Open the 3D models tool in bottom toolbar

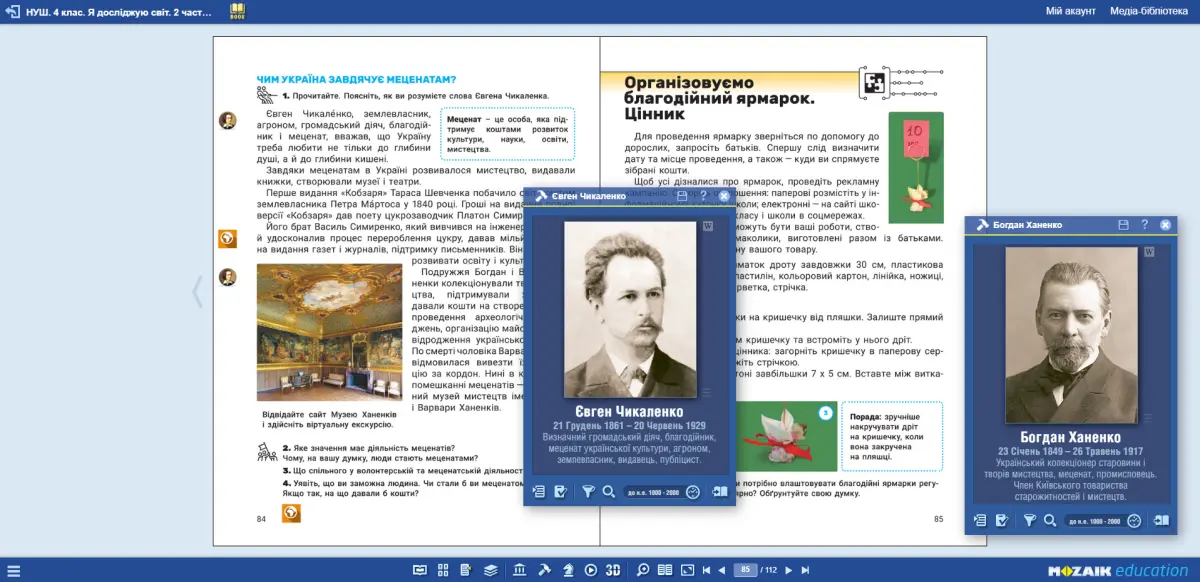pos(613,570)
